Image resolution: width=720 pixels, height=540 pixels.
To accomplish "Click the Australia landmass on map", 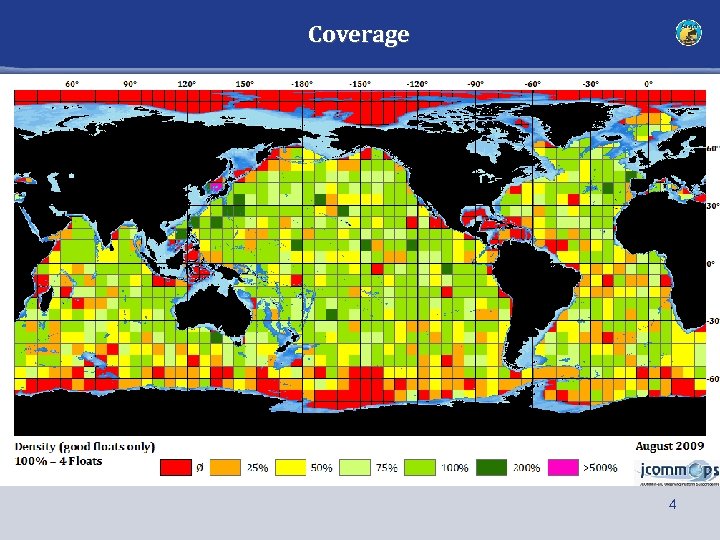I will (212, 309).
